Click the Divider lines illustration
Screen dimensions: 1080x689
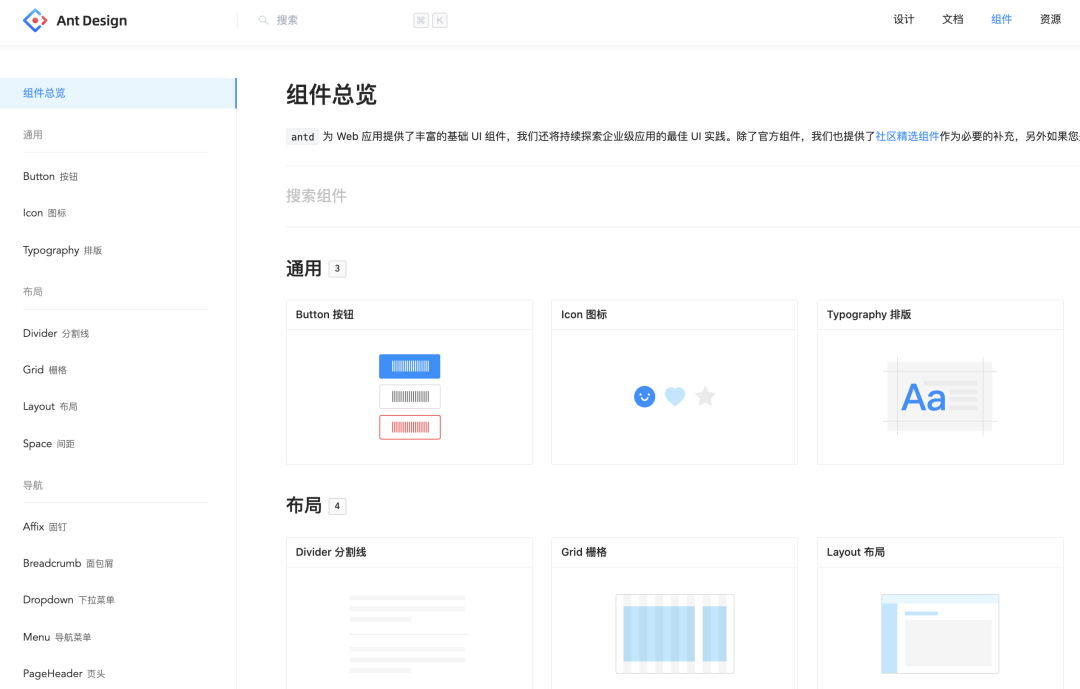click(408, 634)
